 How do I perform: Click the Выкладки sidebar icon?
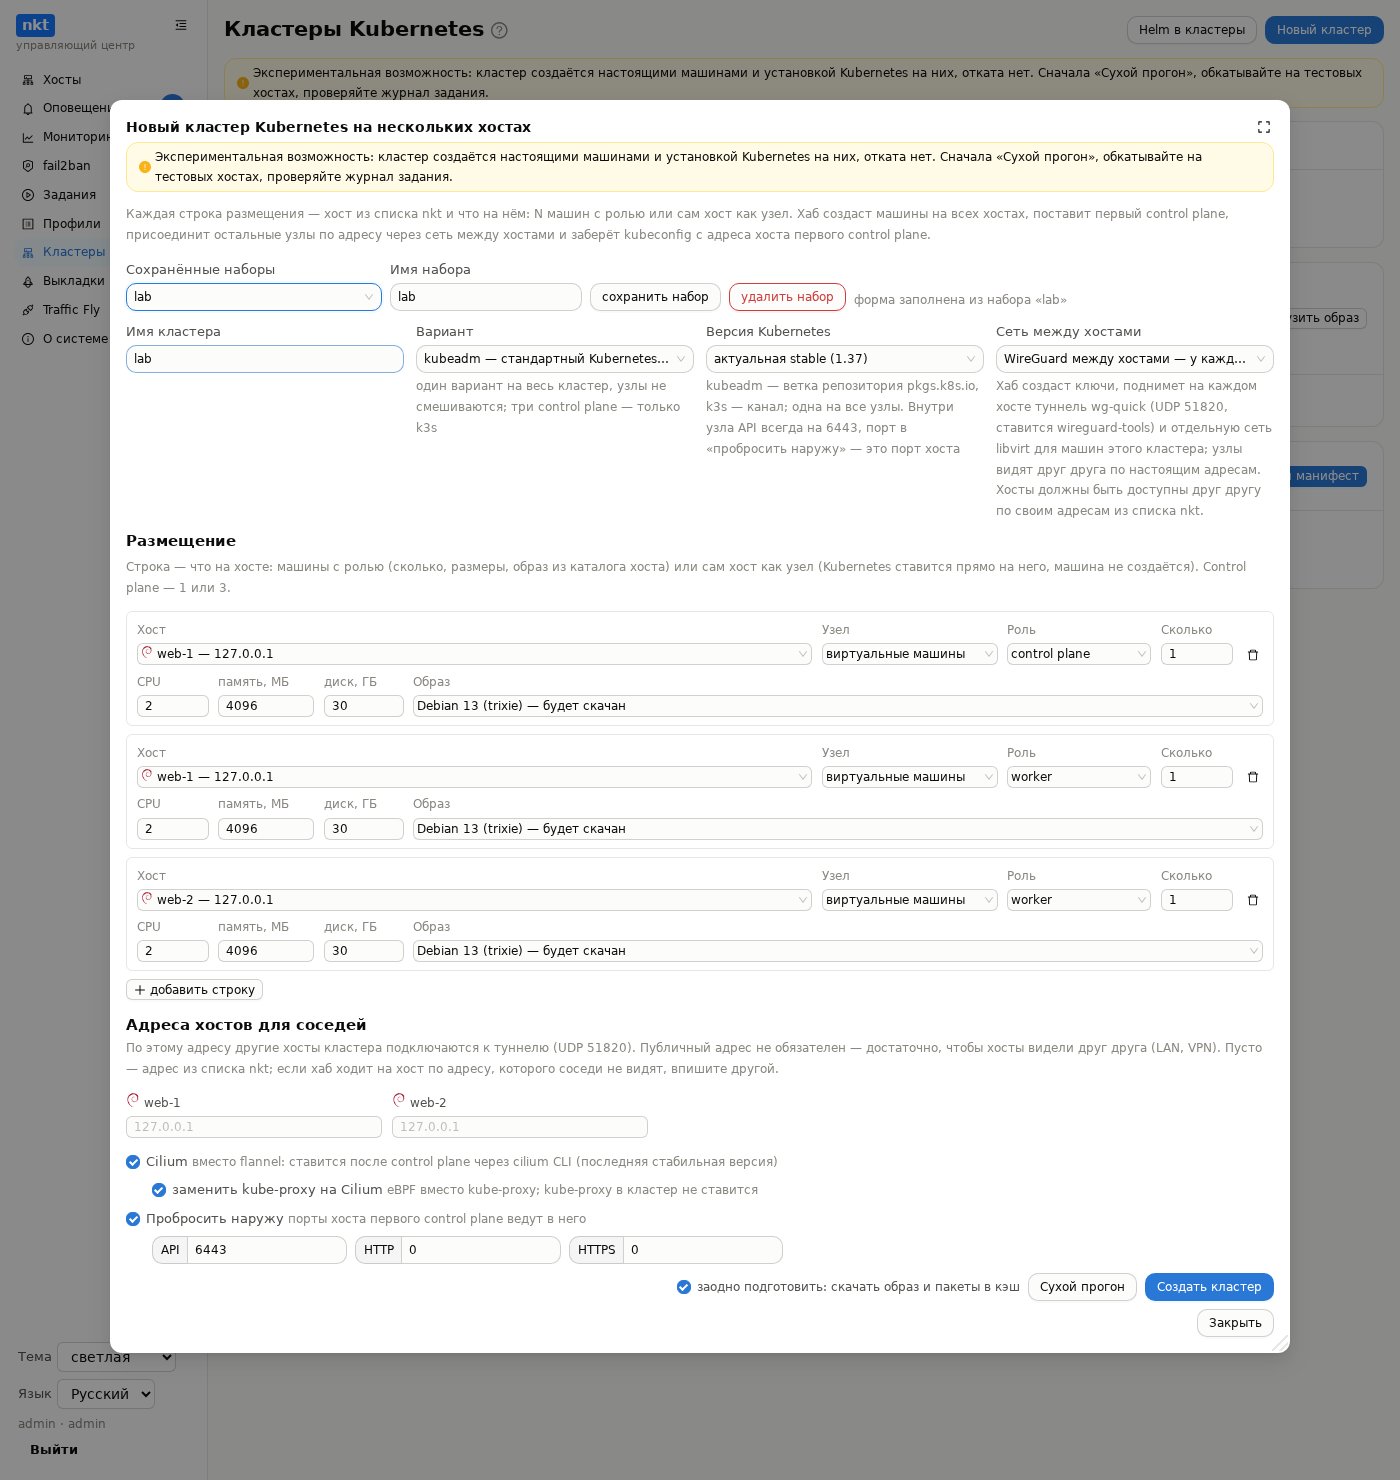28,281
